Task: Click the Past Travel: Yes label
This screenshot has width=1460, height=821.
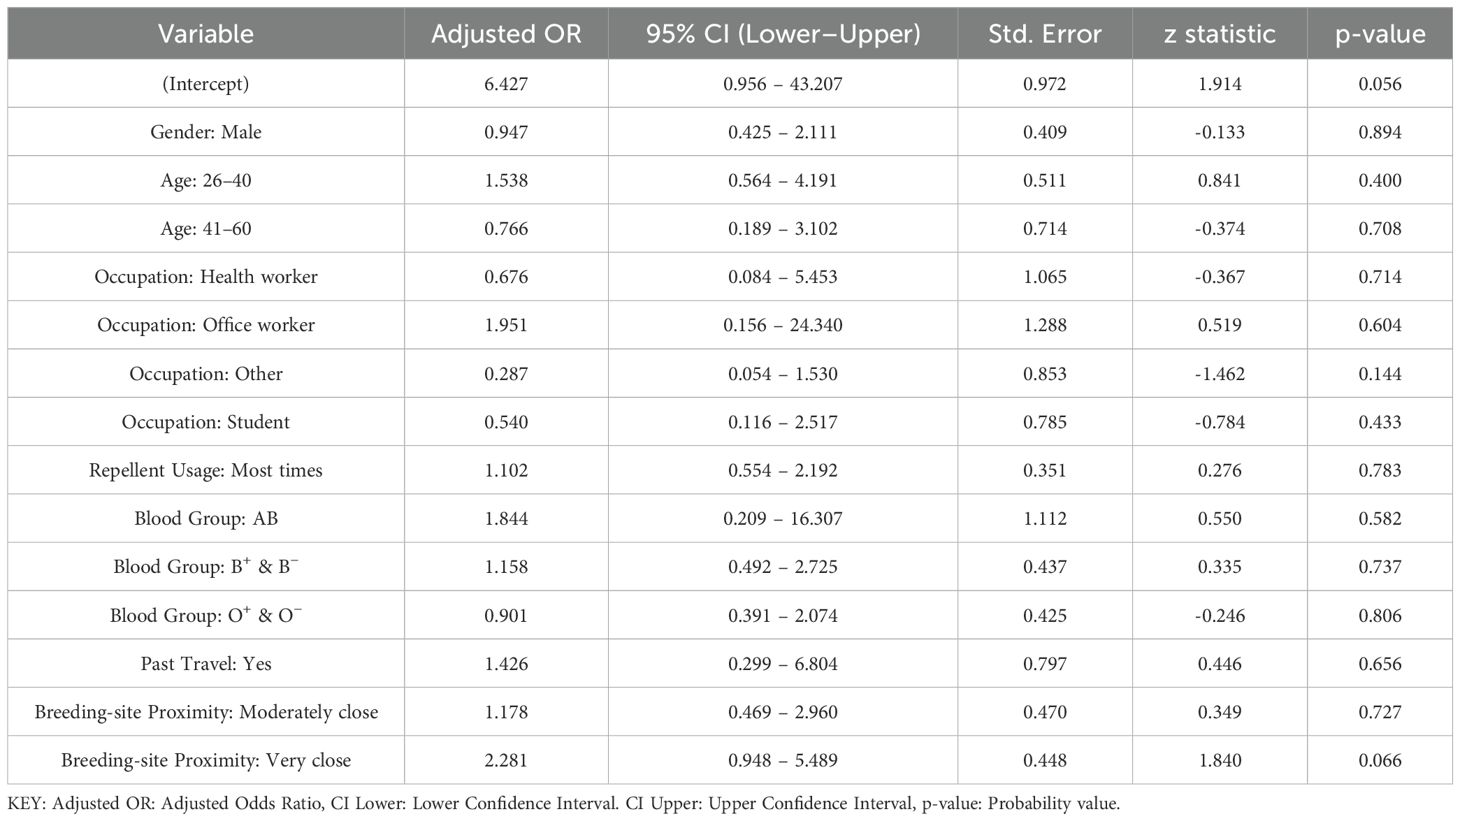Action: (206, 663)
